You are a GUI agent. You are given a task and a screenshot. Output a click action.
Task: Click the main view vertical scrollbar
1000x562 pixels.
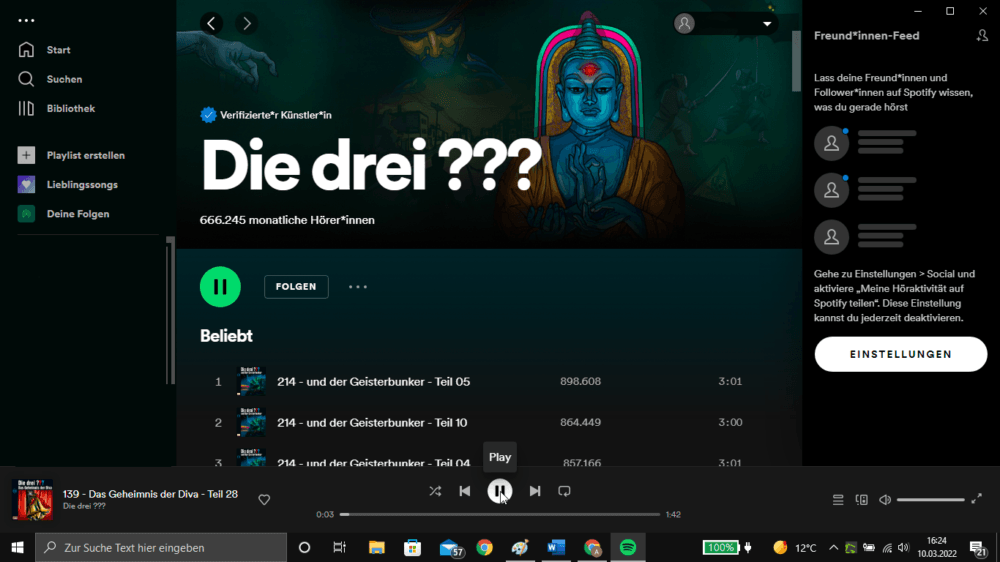coord(796,61)
